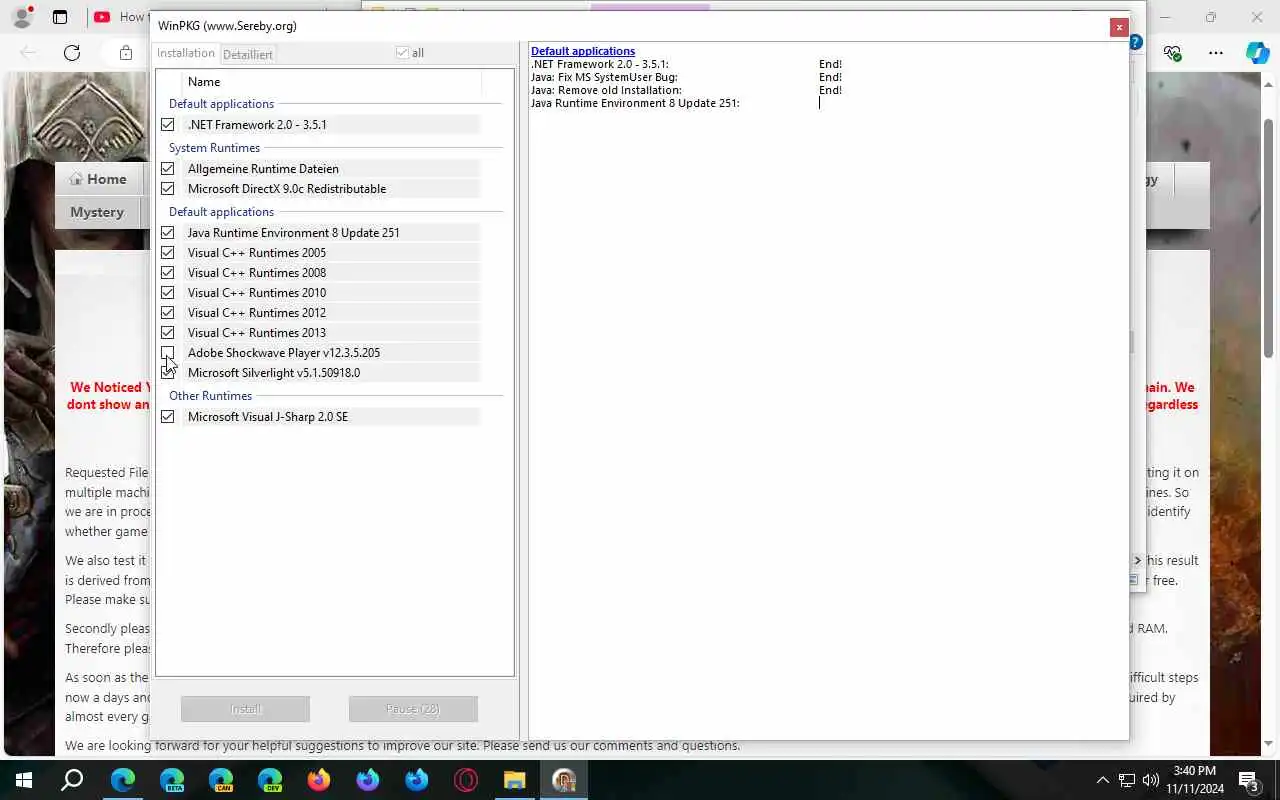Viewport: 1280px width, 800px height.
Task: Uncheck Allgemeine Runtime Dateien checkbox
Action: click(168, 169)
